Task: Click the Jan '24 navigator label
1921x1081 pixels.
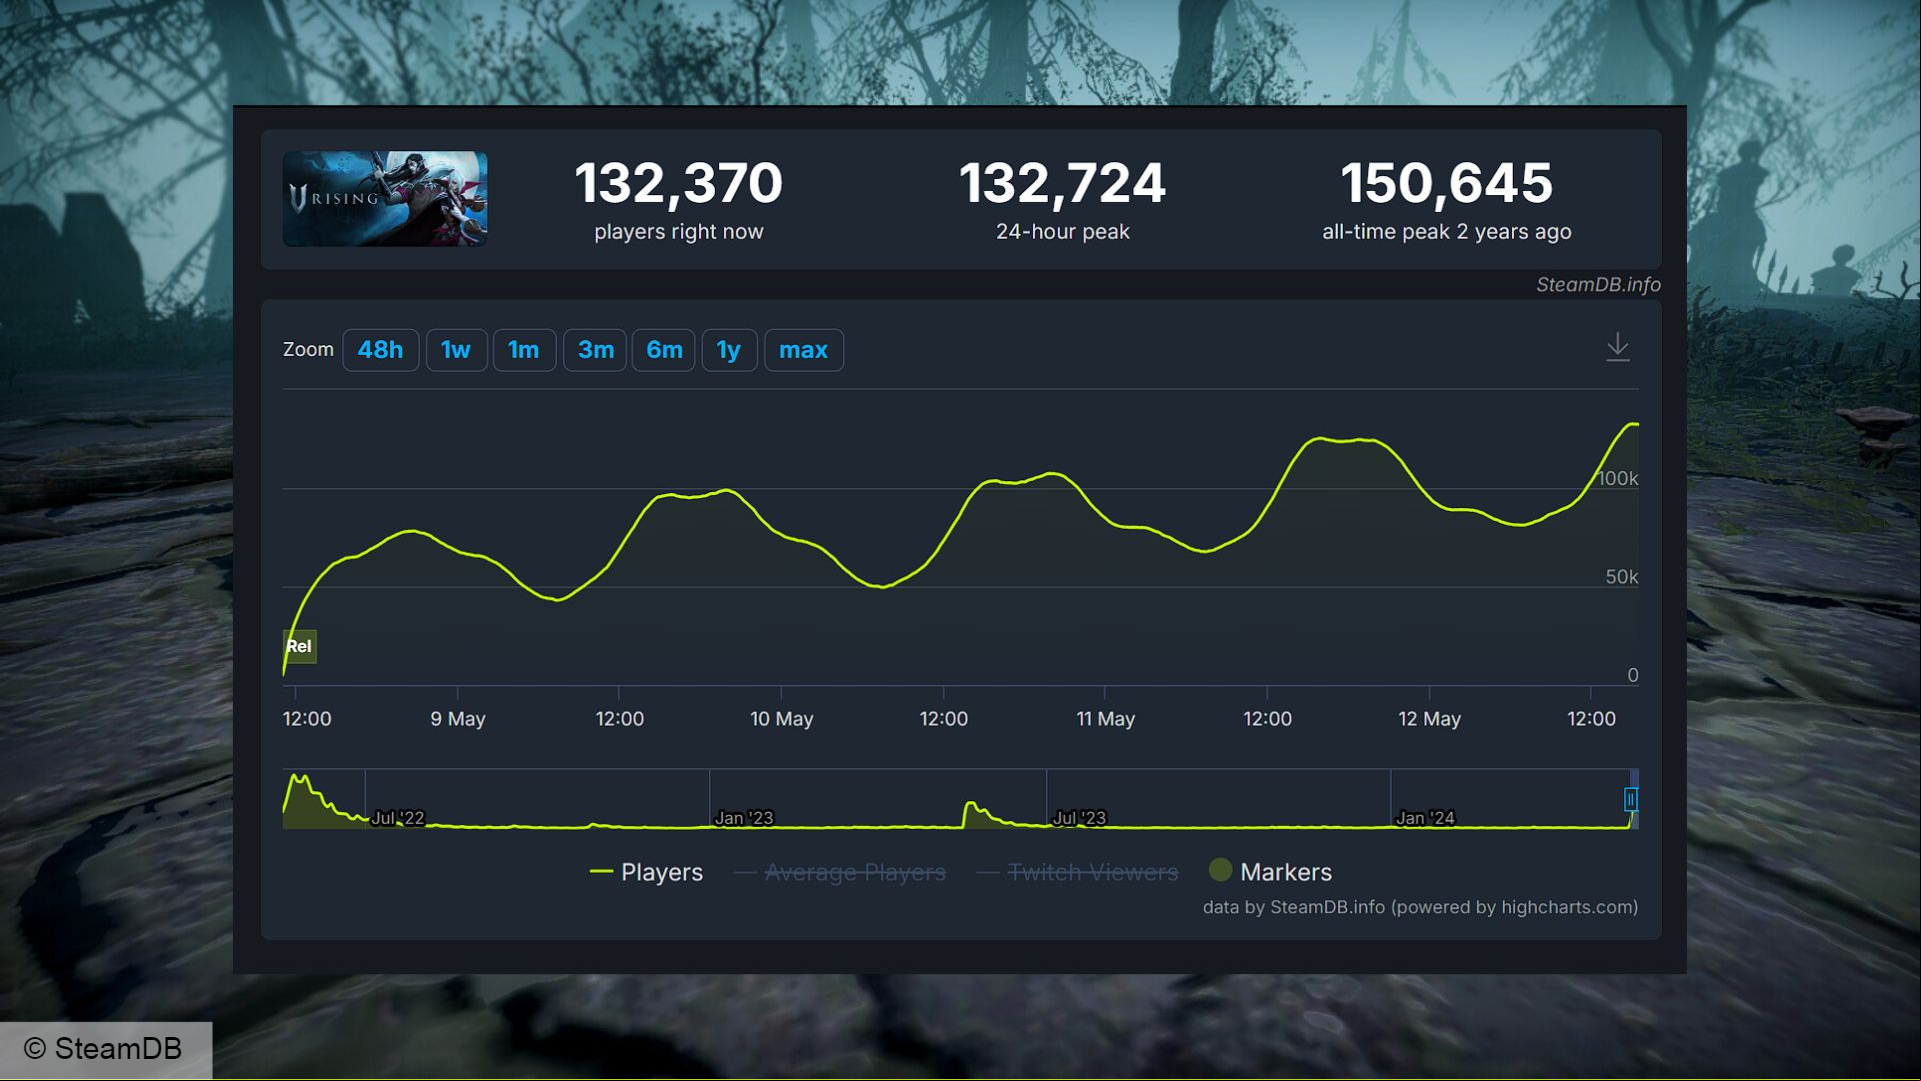Action: 1425,818
